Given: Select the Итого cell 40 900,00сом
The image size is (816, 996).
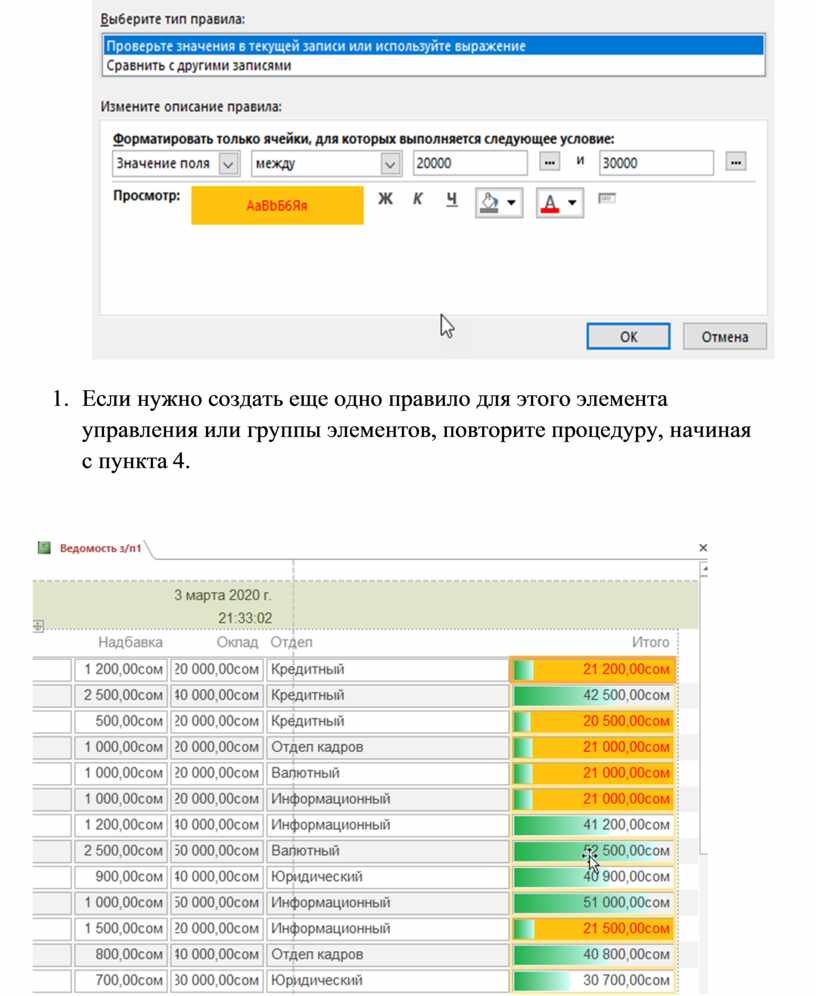Looking at the screenshot, I should (593, 877).
